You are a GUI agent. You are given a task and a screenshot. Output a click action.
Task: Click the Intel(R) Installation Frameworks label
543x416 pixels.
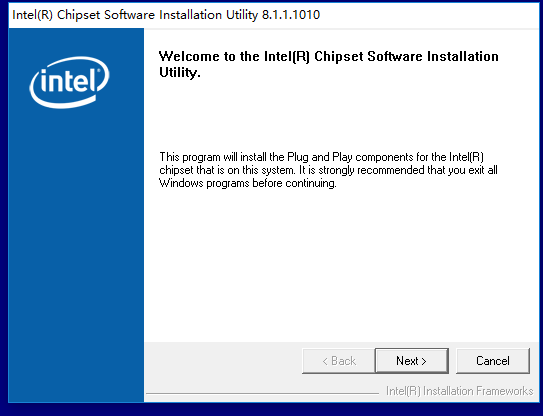(460, 391)
